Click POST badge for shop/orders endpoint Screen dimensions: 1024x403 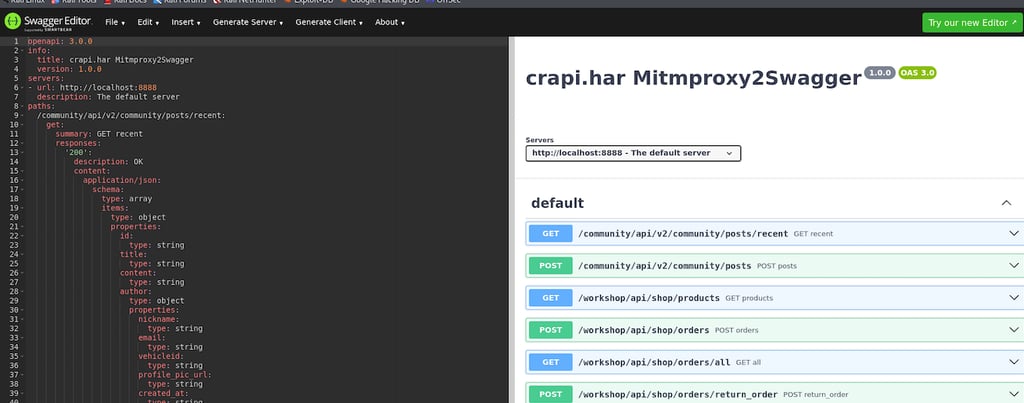551,330
